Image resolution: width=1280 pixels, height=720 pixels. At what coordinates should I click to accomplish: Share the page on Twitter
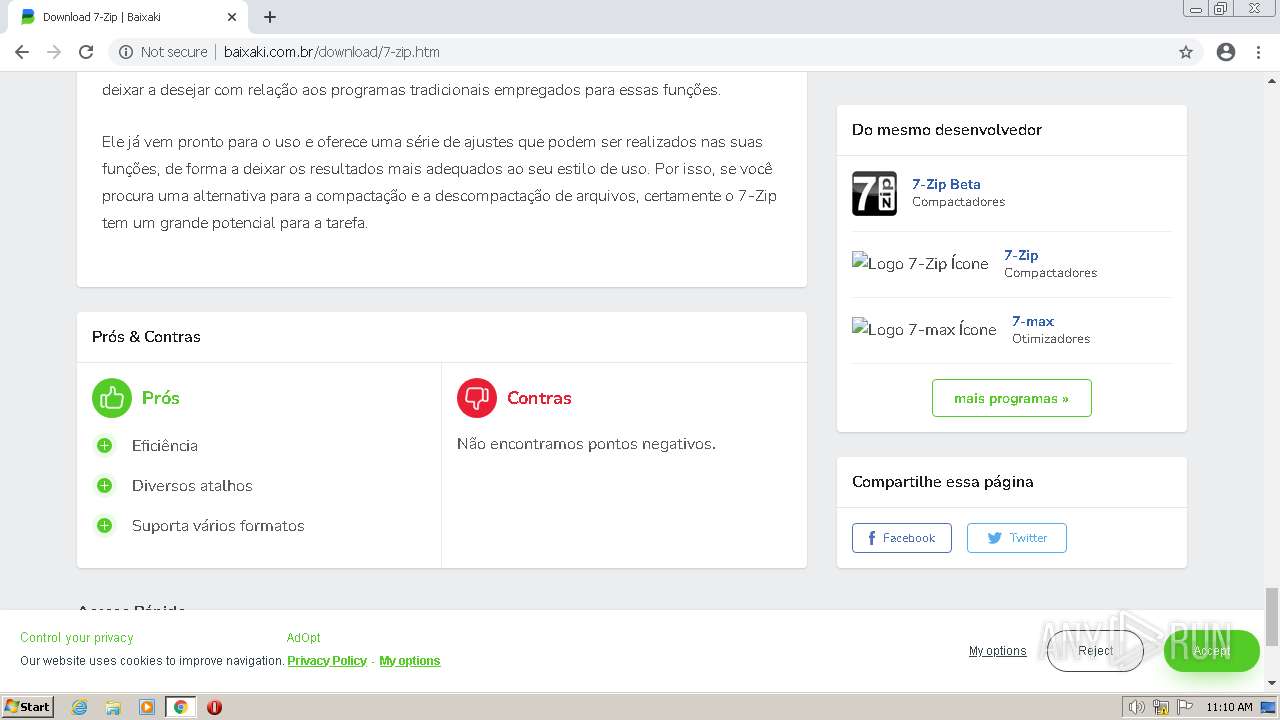coord(1016,538)
